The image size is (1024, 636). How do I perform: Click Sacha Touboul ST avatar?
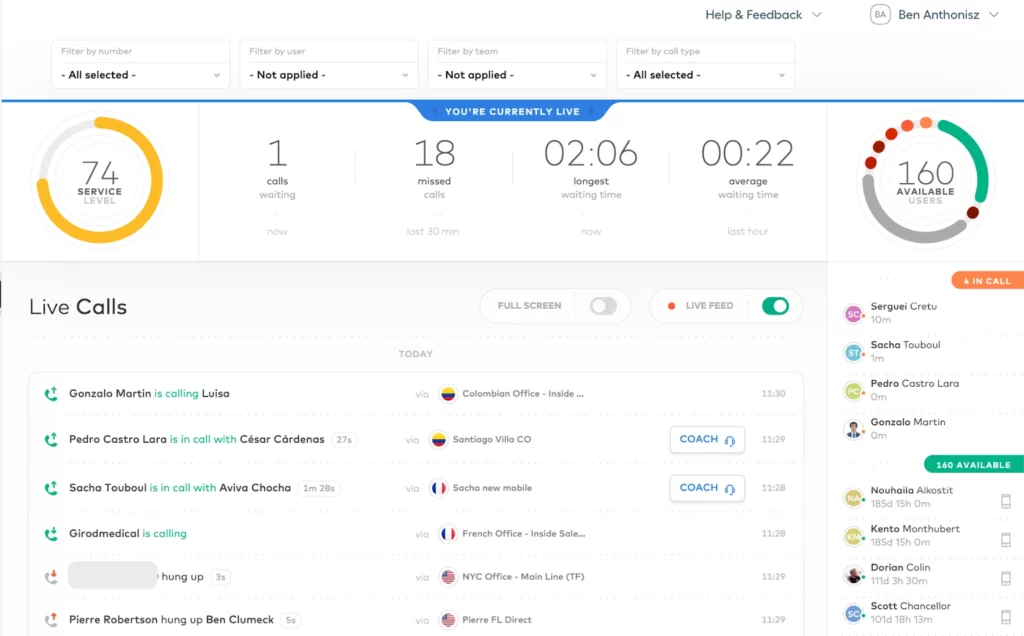(x=854, y=353)
